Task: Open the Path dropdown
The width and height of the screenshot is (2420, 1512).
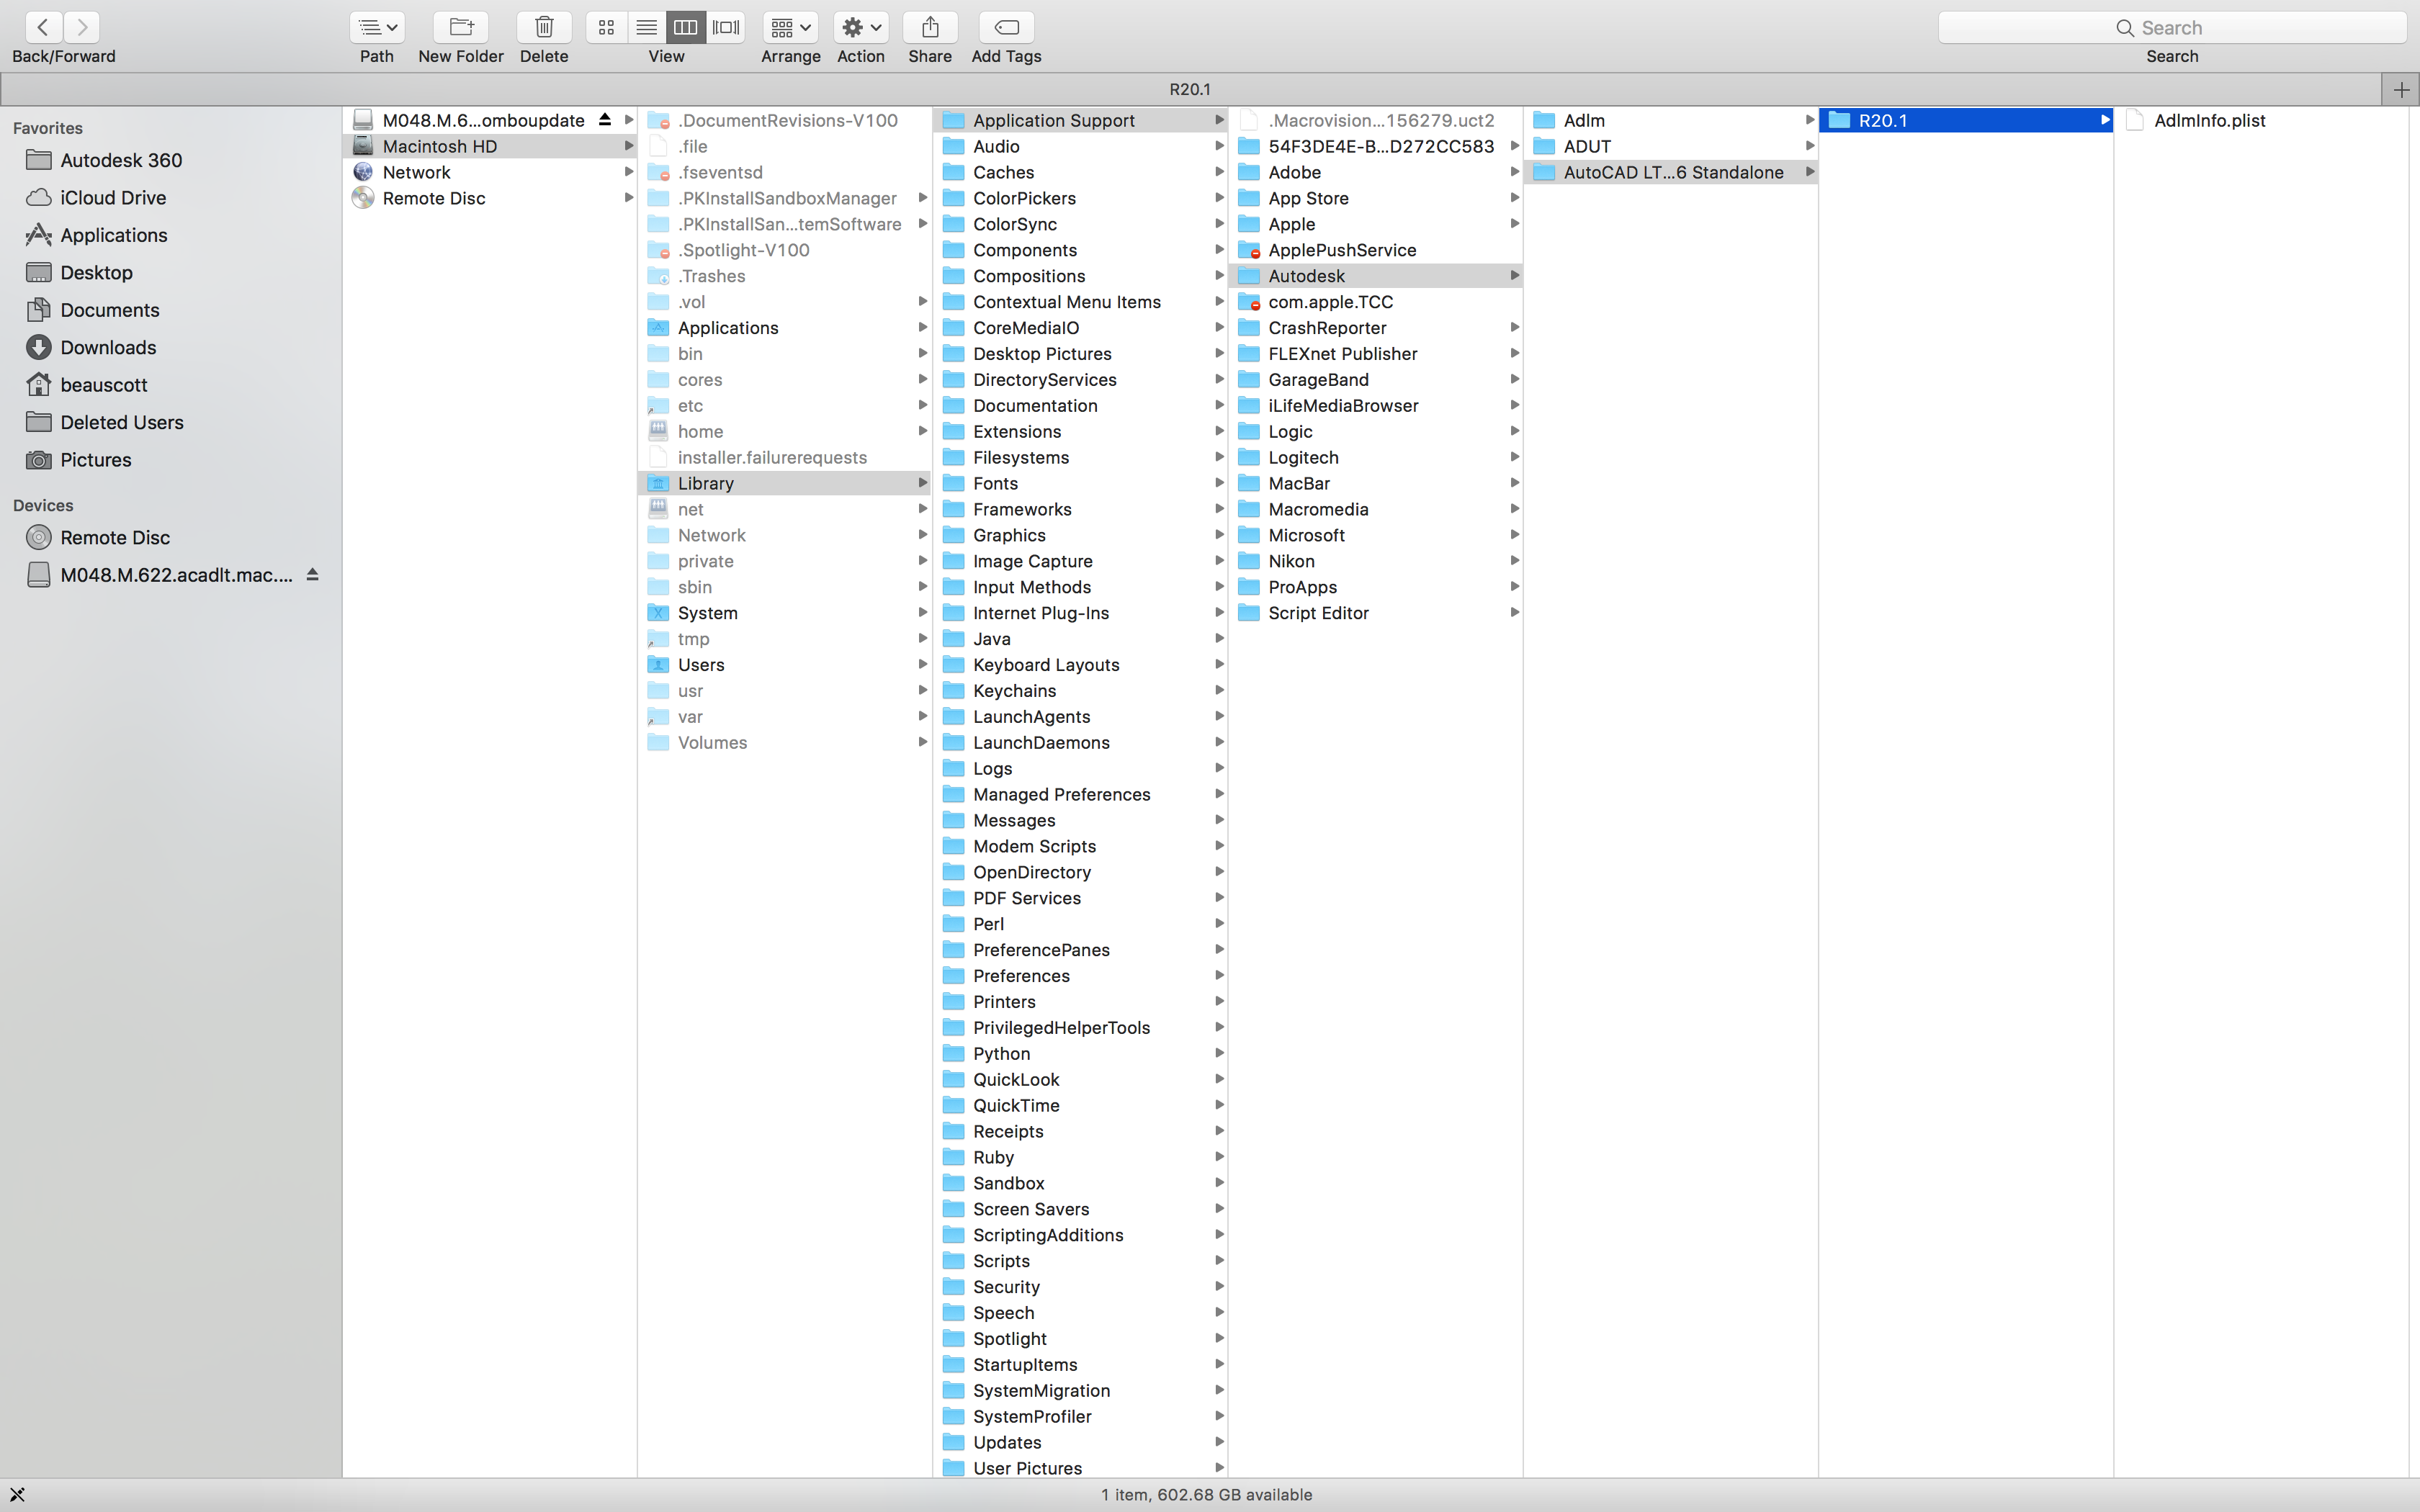Action: 377,28
